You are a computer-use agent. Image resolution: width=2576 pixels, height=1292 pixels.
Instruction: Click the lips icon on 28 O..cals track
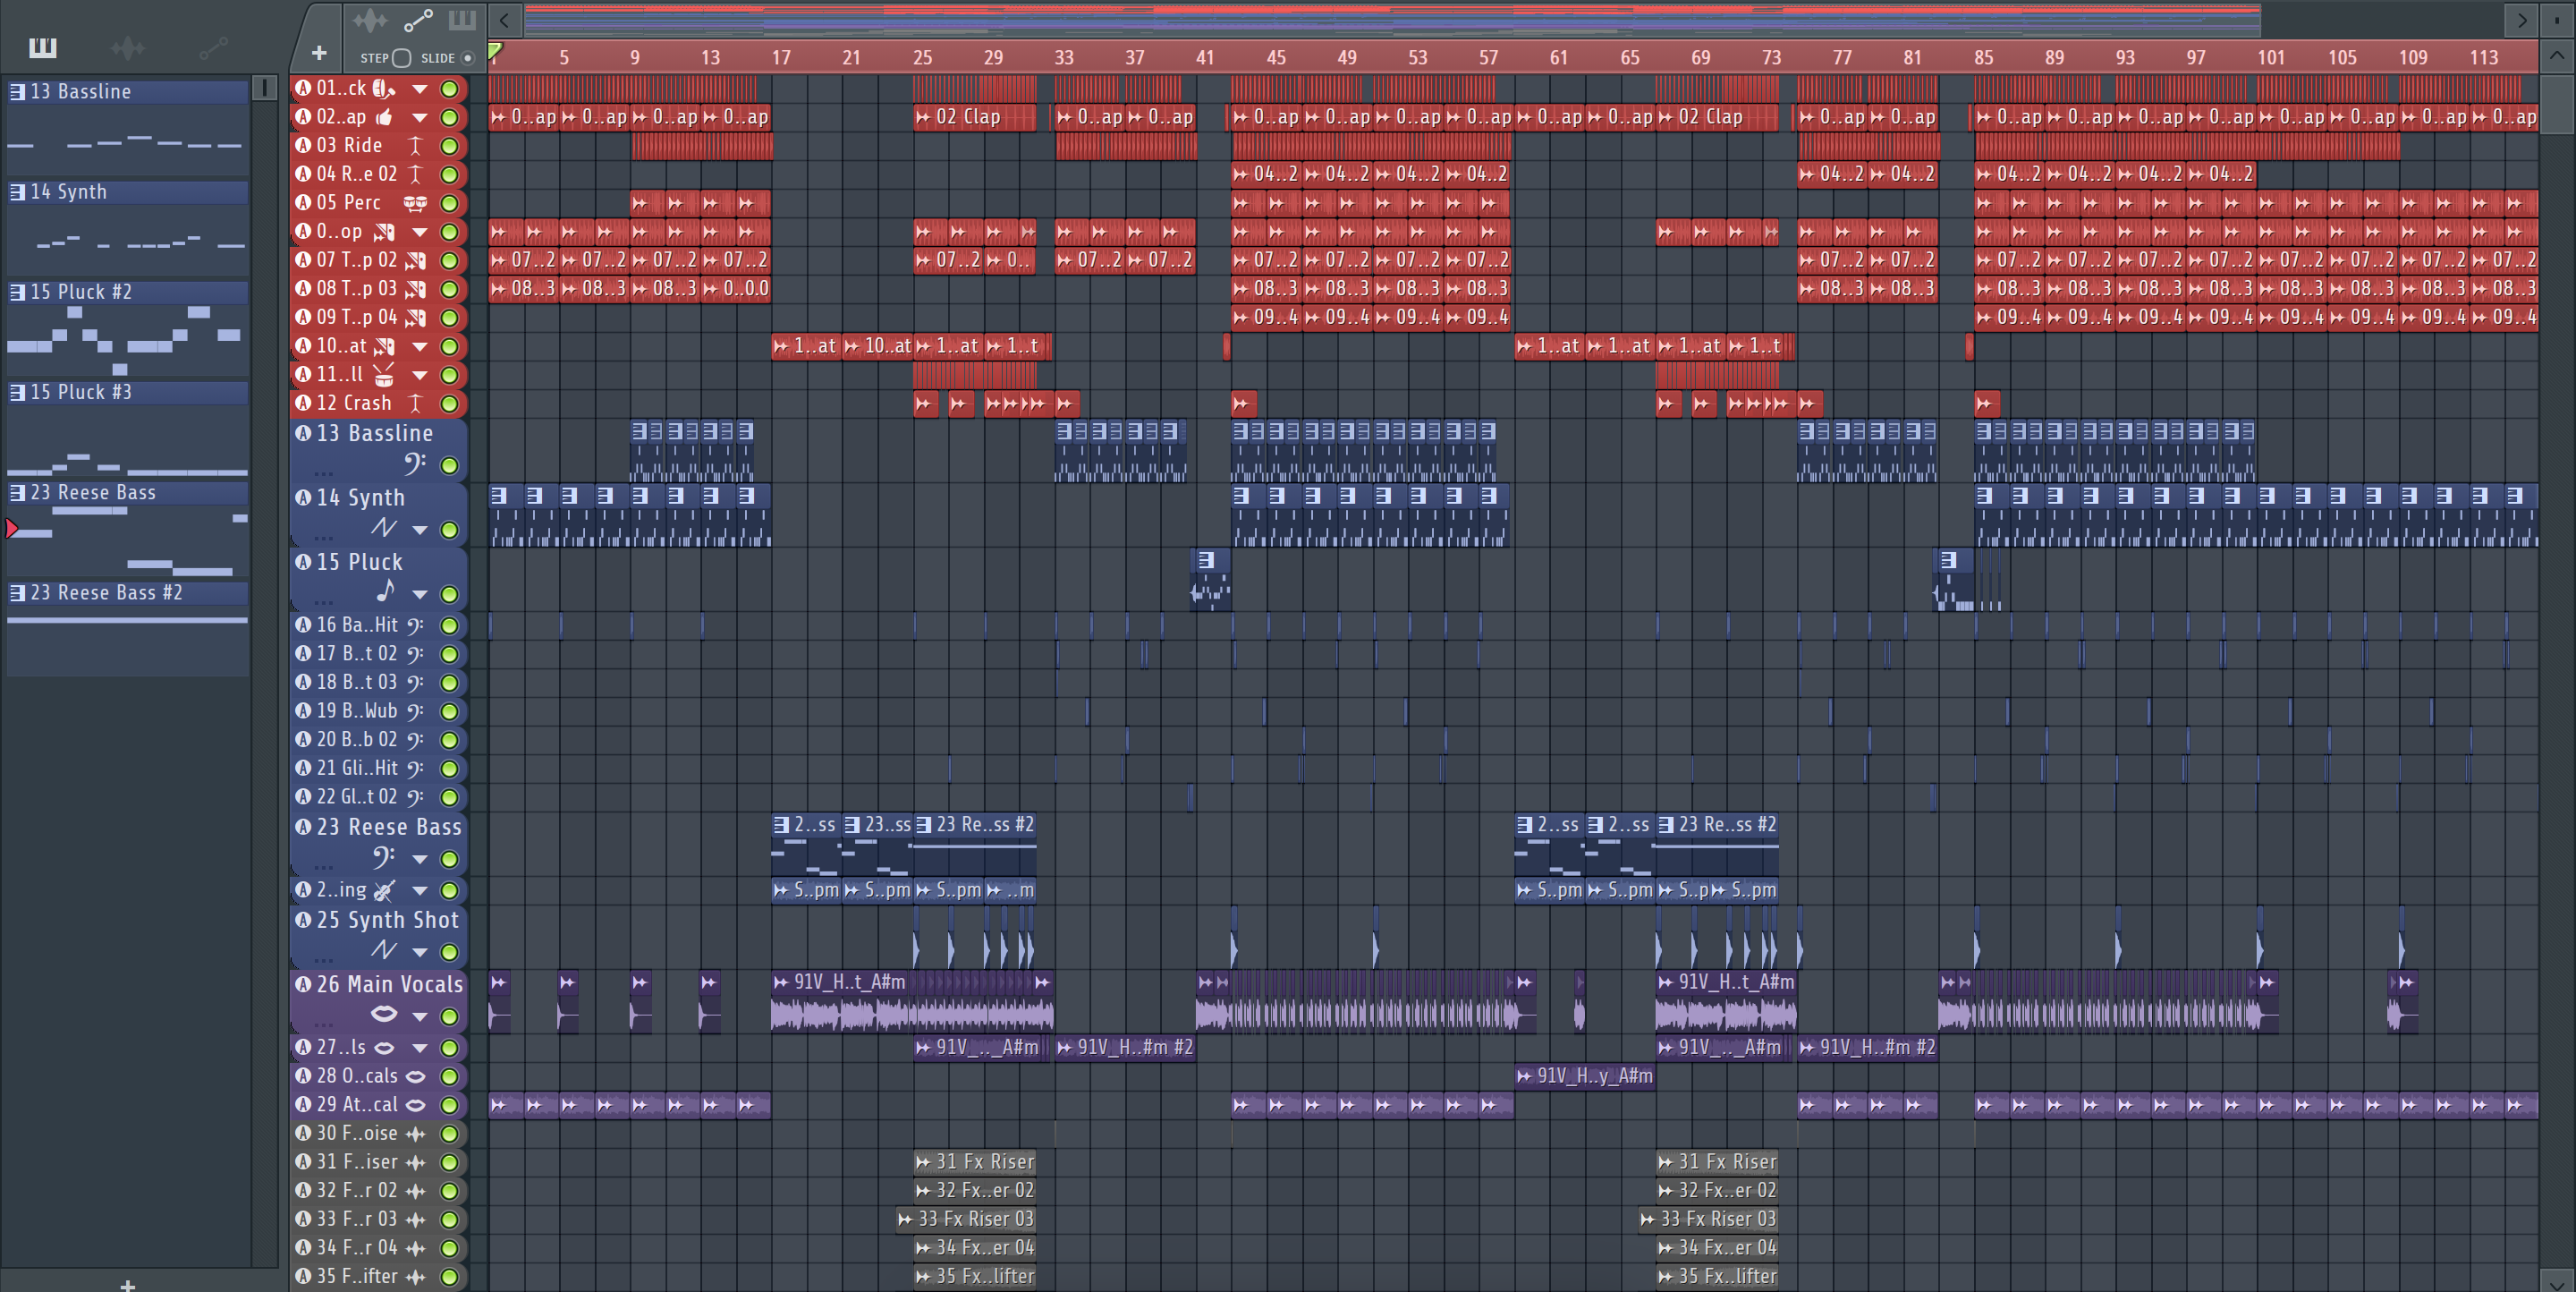click(415, 1077)
